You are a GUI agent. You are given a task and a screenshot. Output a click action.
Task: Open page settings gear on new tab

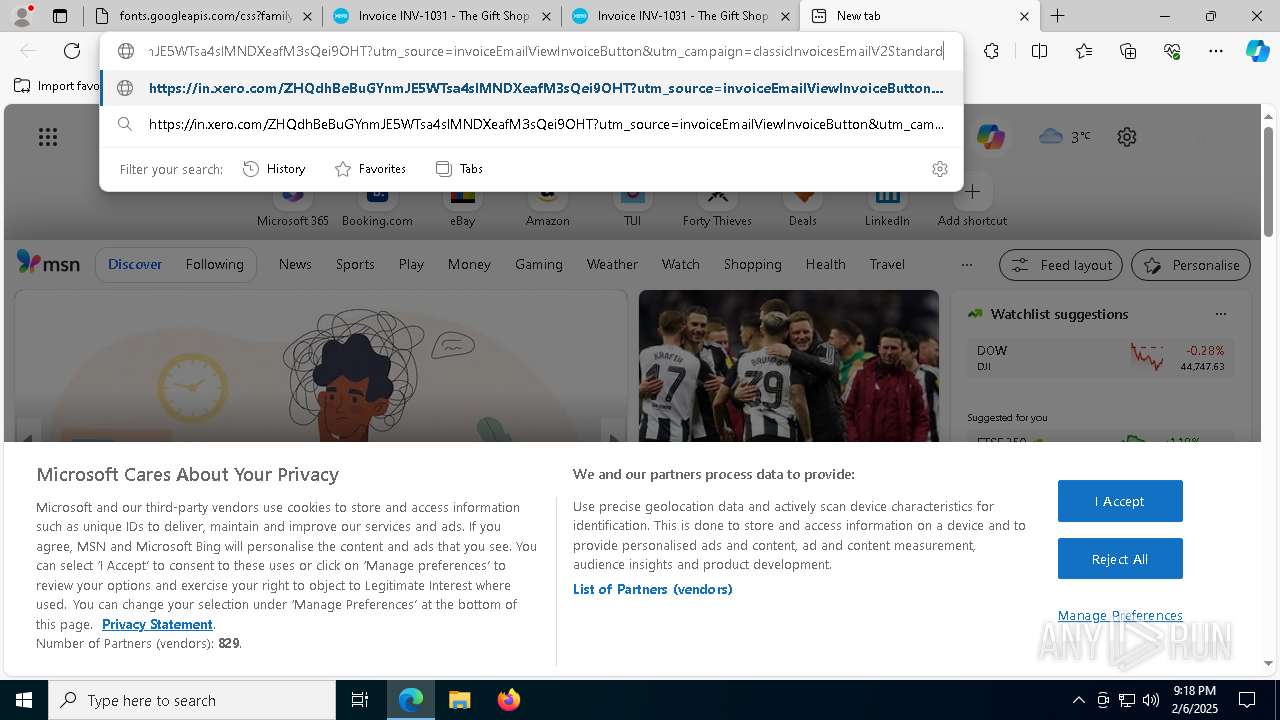1127,137
